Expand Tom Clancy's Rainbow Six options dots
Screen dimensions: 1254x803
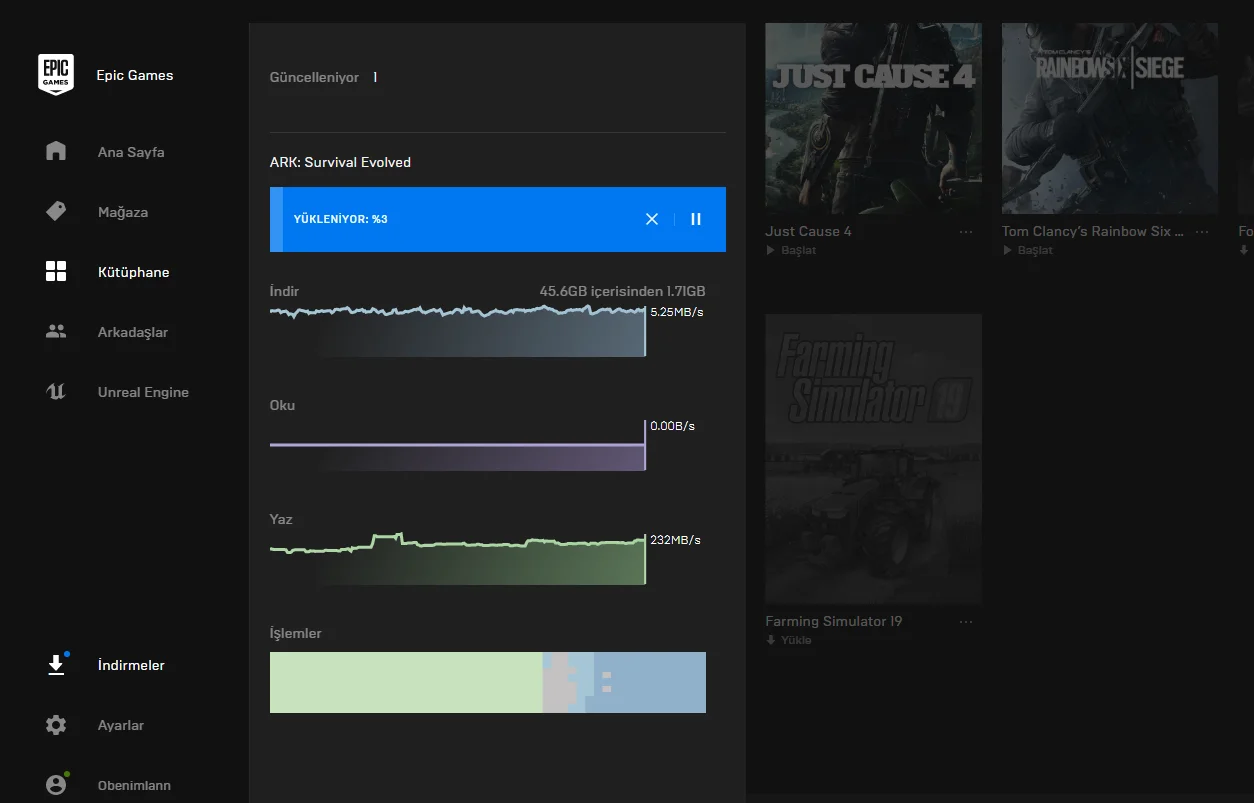tap(1202, 232)
